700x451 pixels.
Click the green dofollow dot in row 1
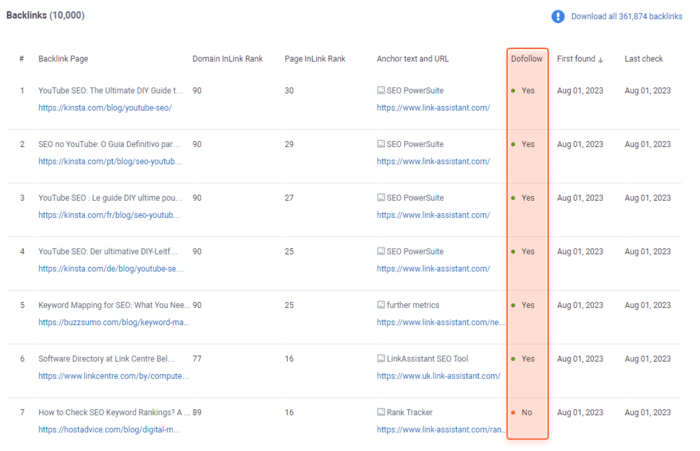click(513, 91)
